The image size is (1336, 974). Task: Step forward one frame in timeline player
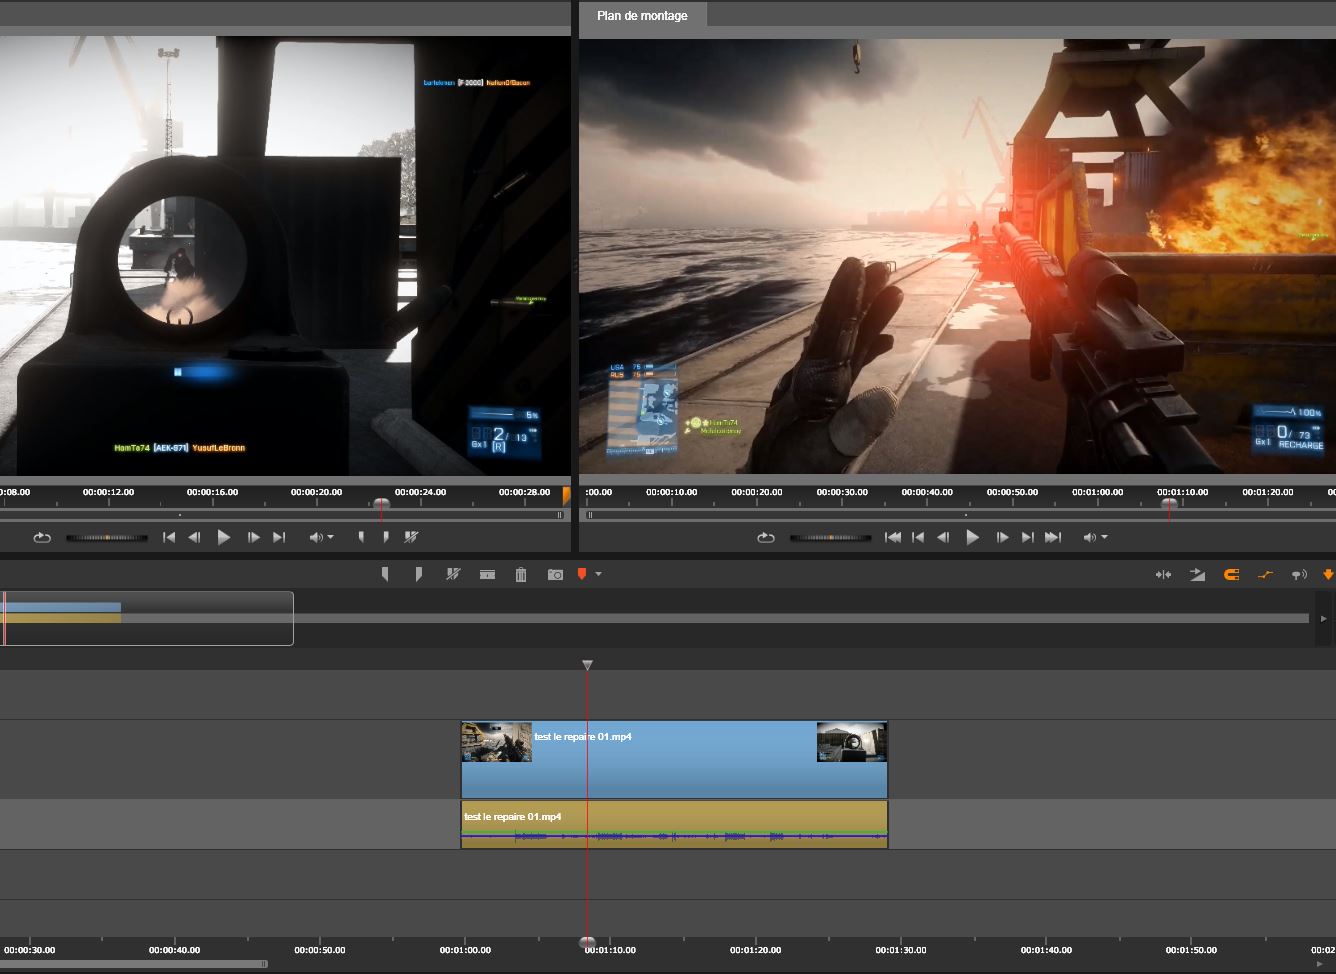click(1002, 537)
